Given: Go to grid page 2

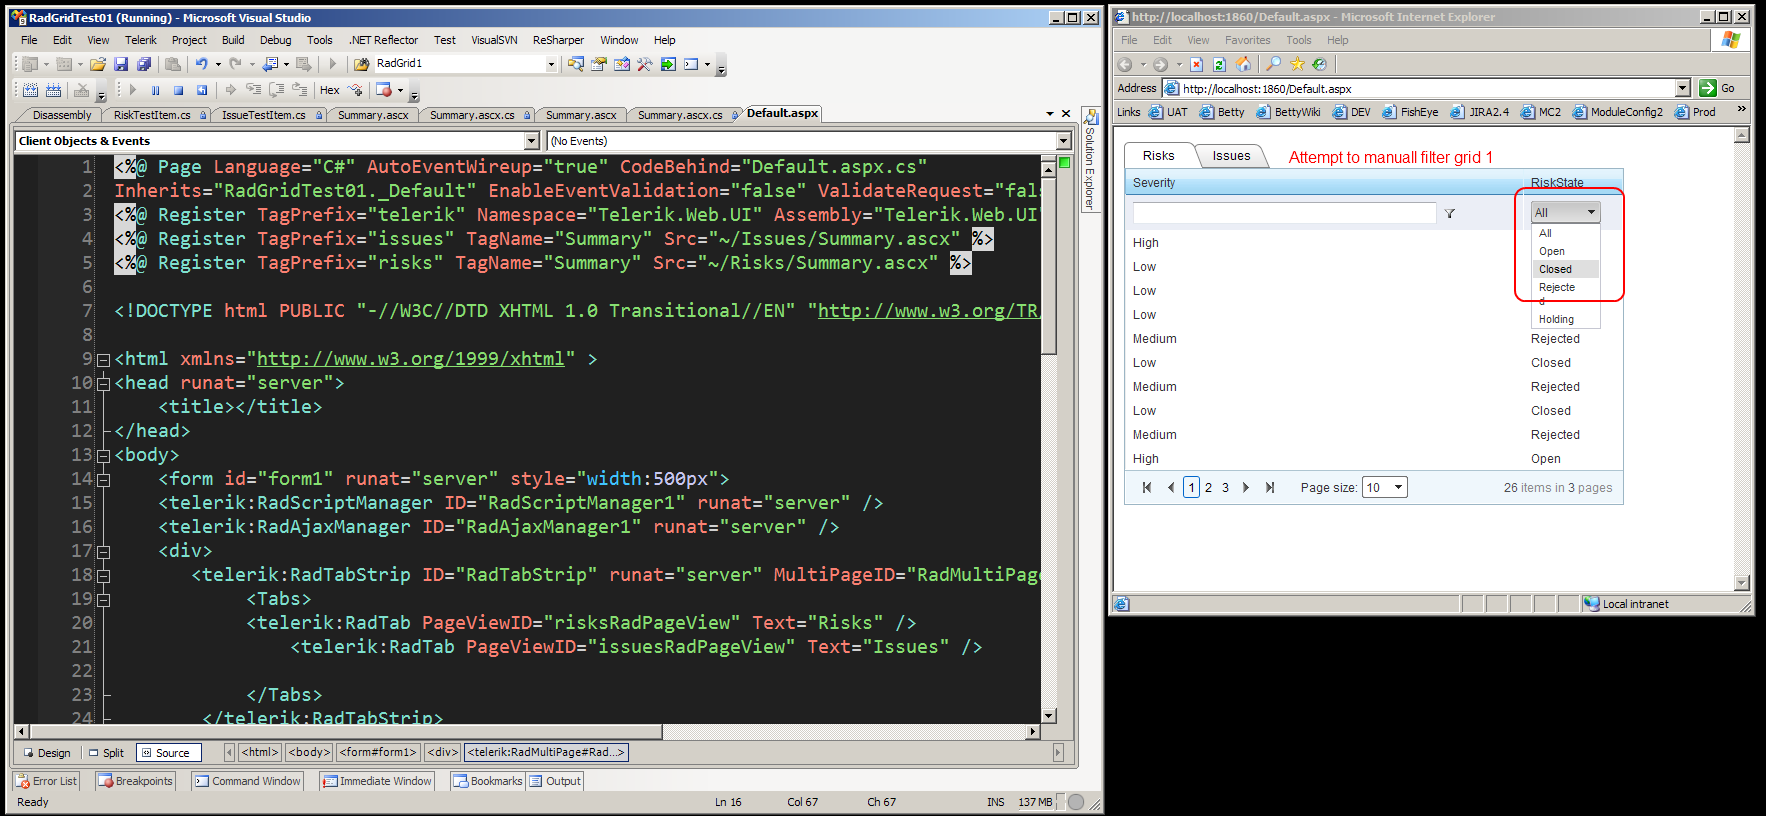Looking at the screenshot, I should click(1208, 487).
